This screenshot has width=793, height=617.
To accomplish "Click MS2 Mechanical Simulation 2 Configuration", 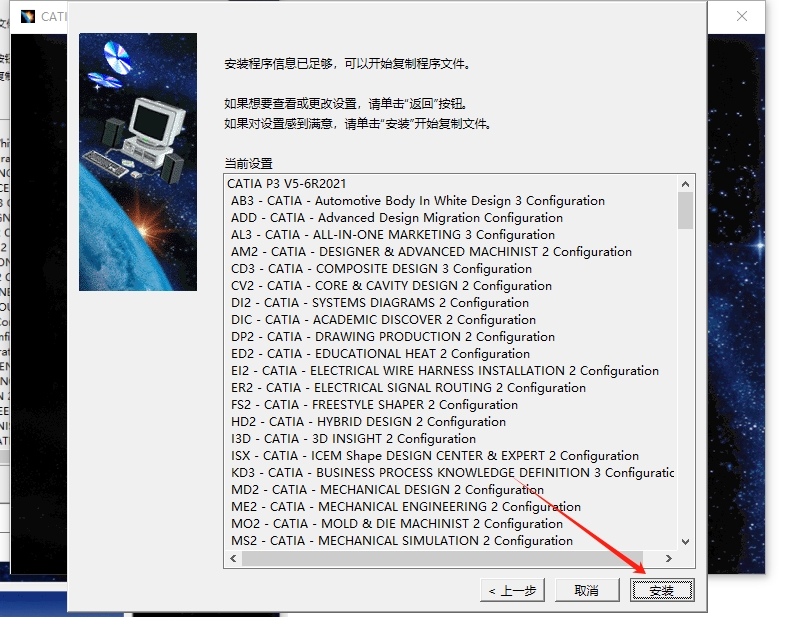I will [x=401, y=541].
